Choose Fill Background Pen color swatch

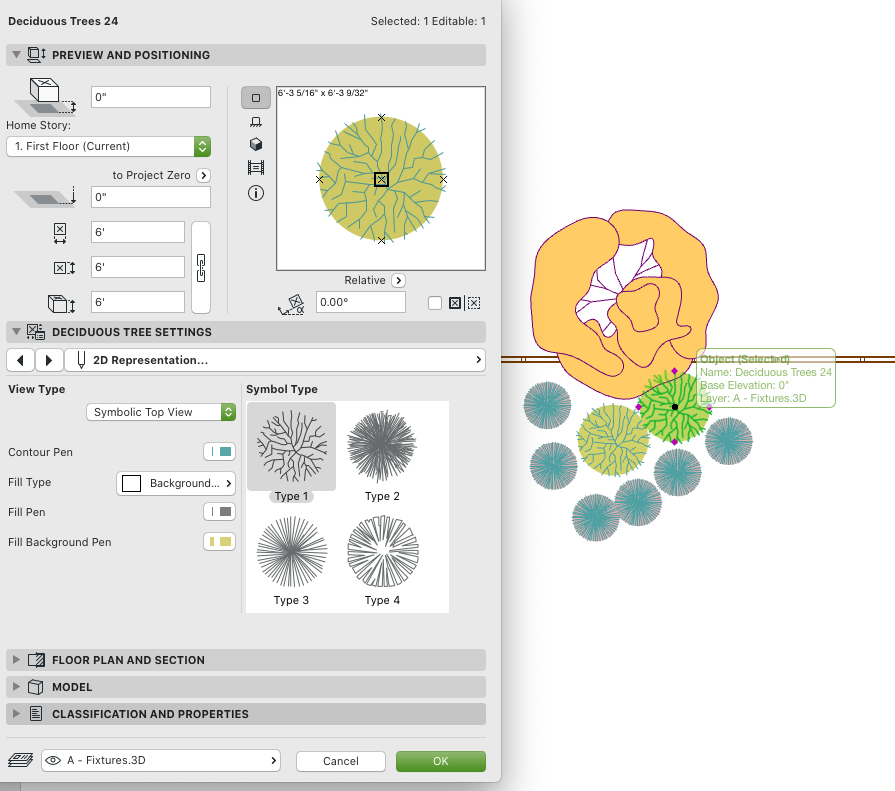[x=220, y=542]
